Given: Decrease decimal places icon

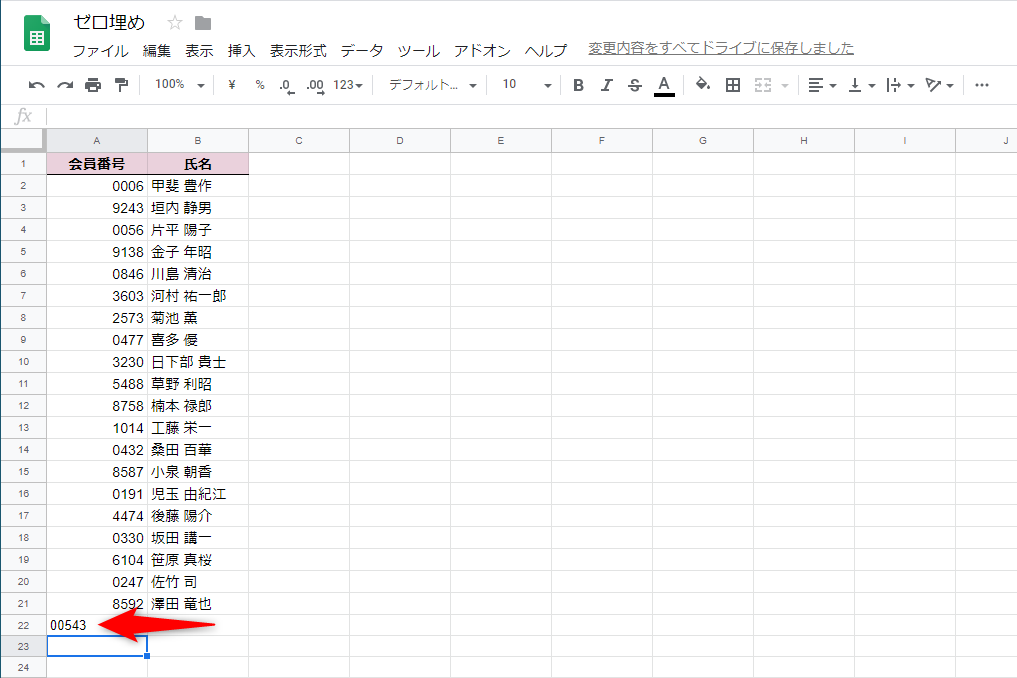Looking at the screenshot, I should tap(286, 86).
